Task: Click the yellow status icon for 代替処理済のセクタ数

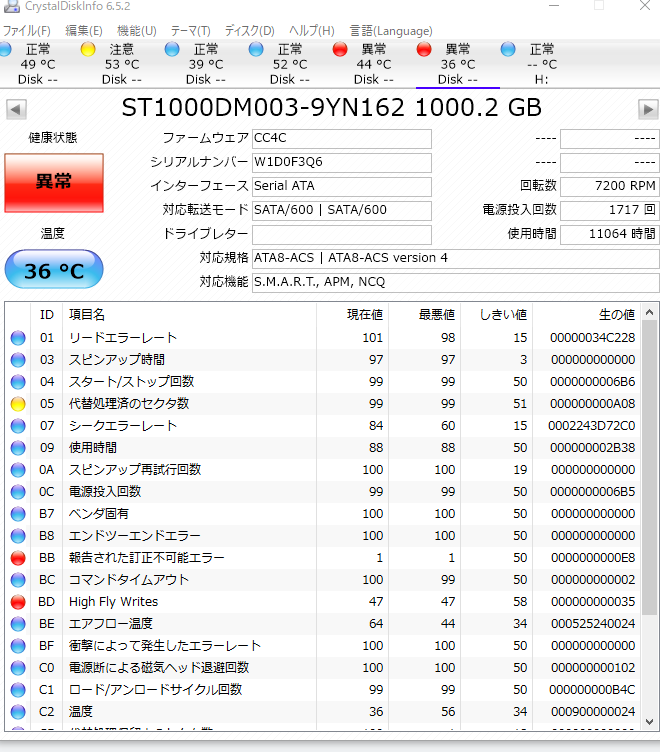Action: (18, 404)
